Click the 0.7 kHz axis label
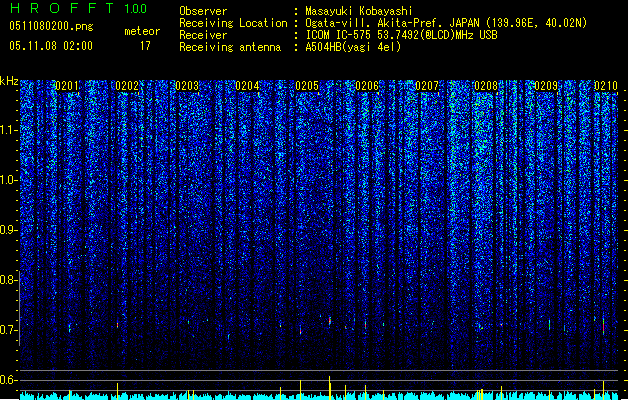The width and height of the screenshot is (629, 400). (8, 330)
